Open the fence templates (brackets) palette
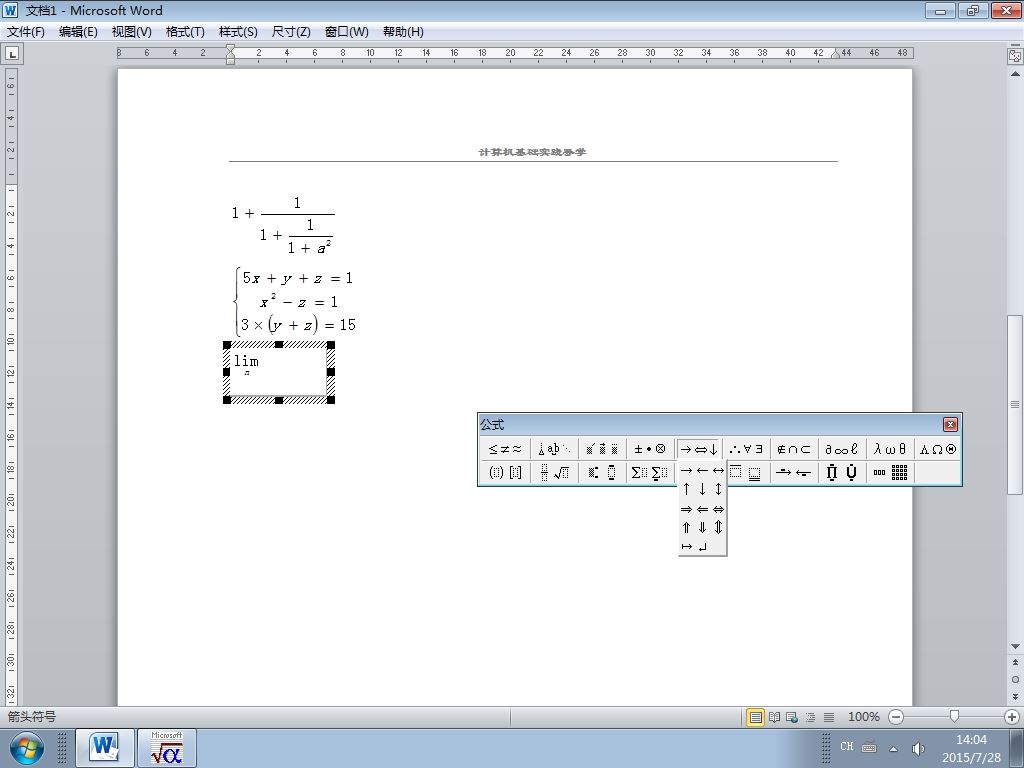 505,472
